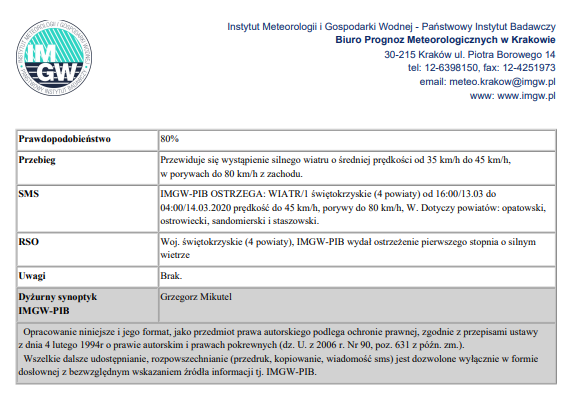Click the address 30-215 Kraków ul. Piotra Borowego 14
Viewport: 577px width, 418px height.
click(x=470, y=54)
